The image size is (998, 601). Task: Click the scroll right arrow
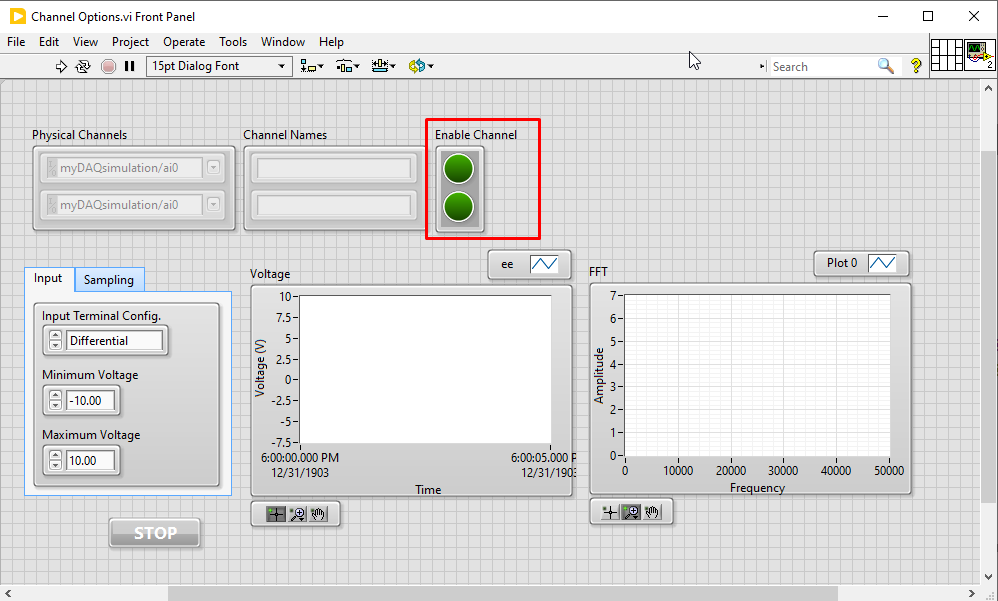pyautogui.click(x=971, y=593)
